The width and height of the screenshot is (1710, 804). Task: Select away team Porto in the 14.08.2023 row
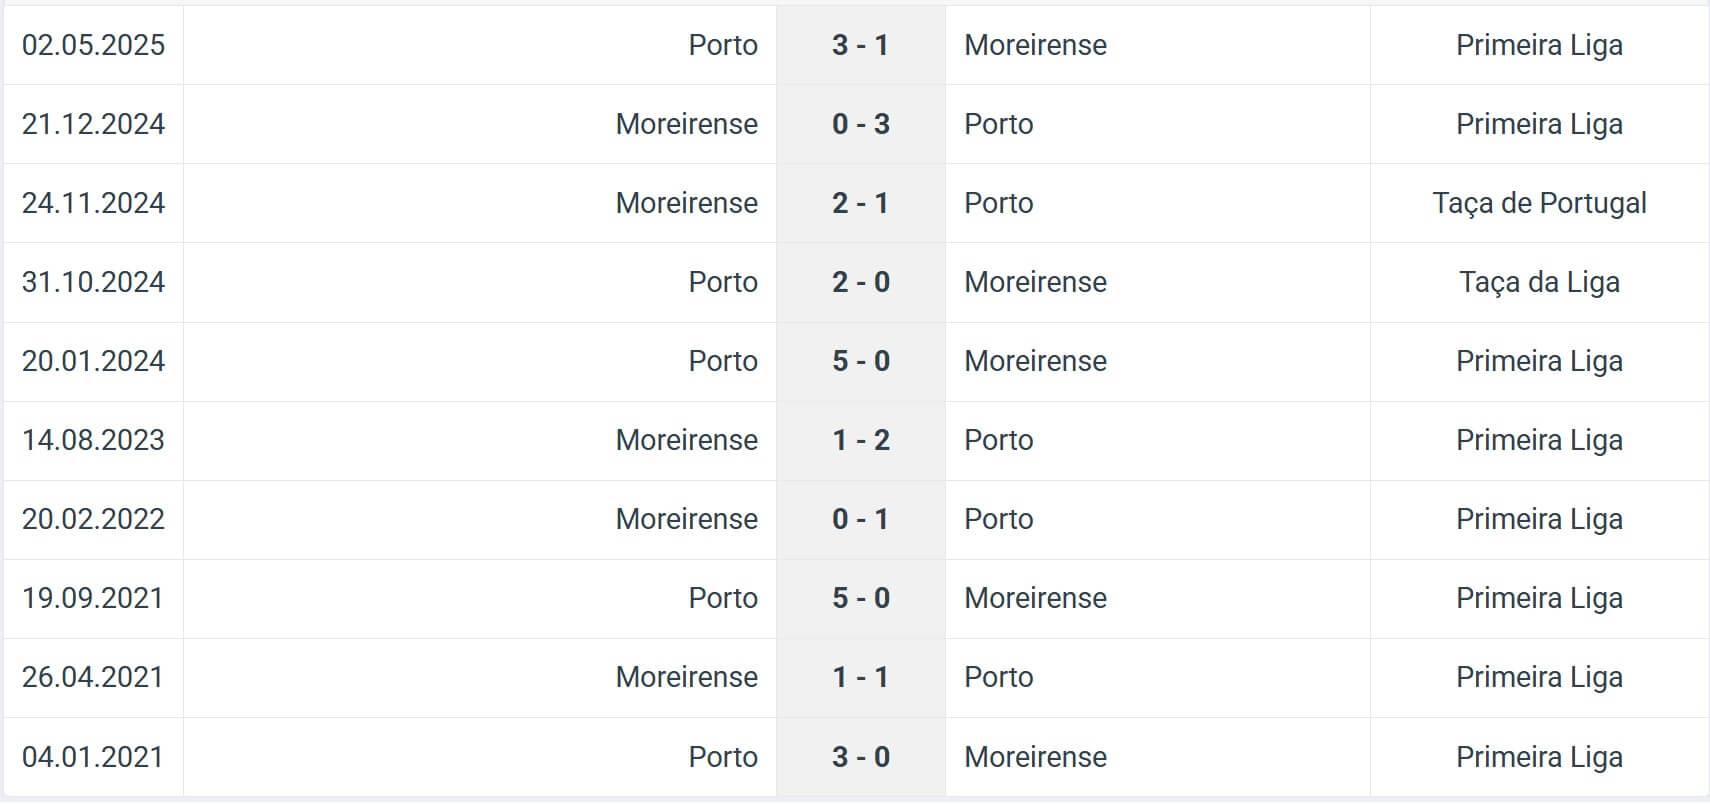(998, 440)
